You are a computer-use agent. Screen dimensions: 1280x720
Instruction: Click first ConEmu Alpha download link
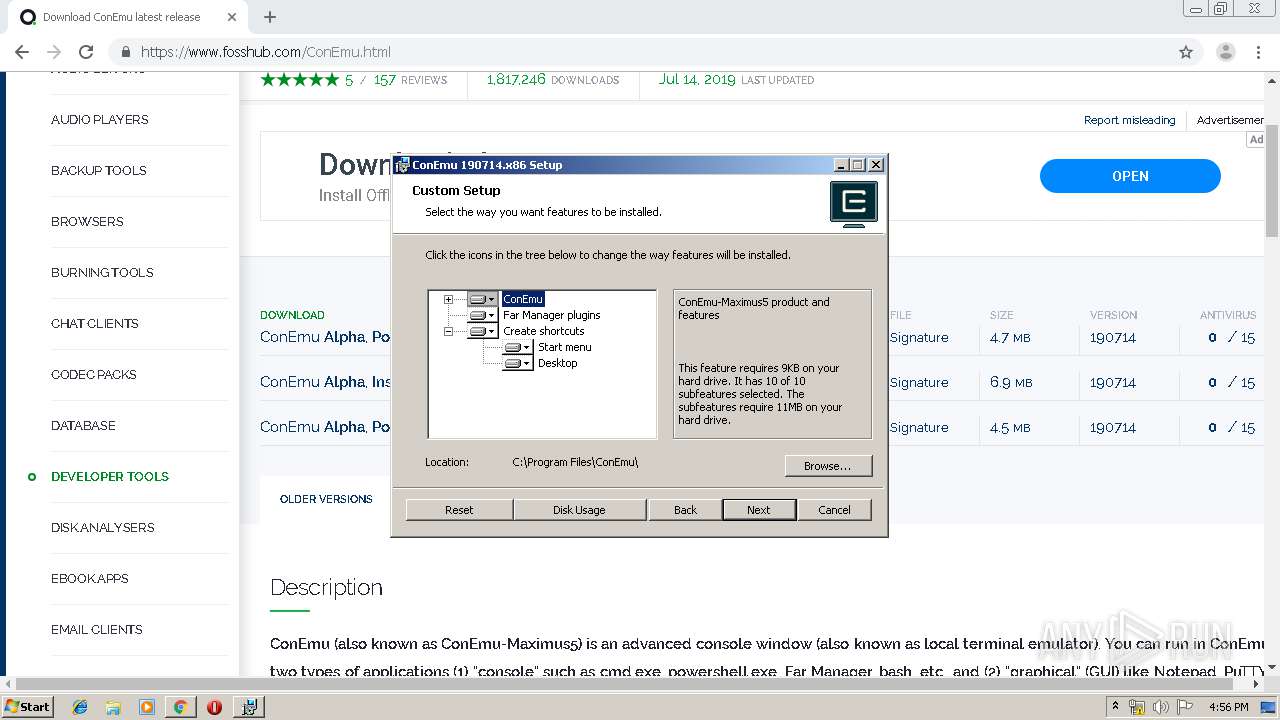[325, 337]
